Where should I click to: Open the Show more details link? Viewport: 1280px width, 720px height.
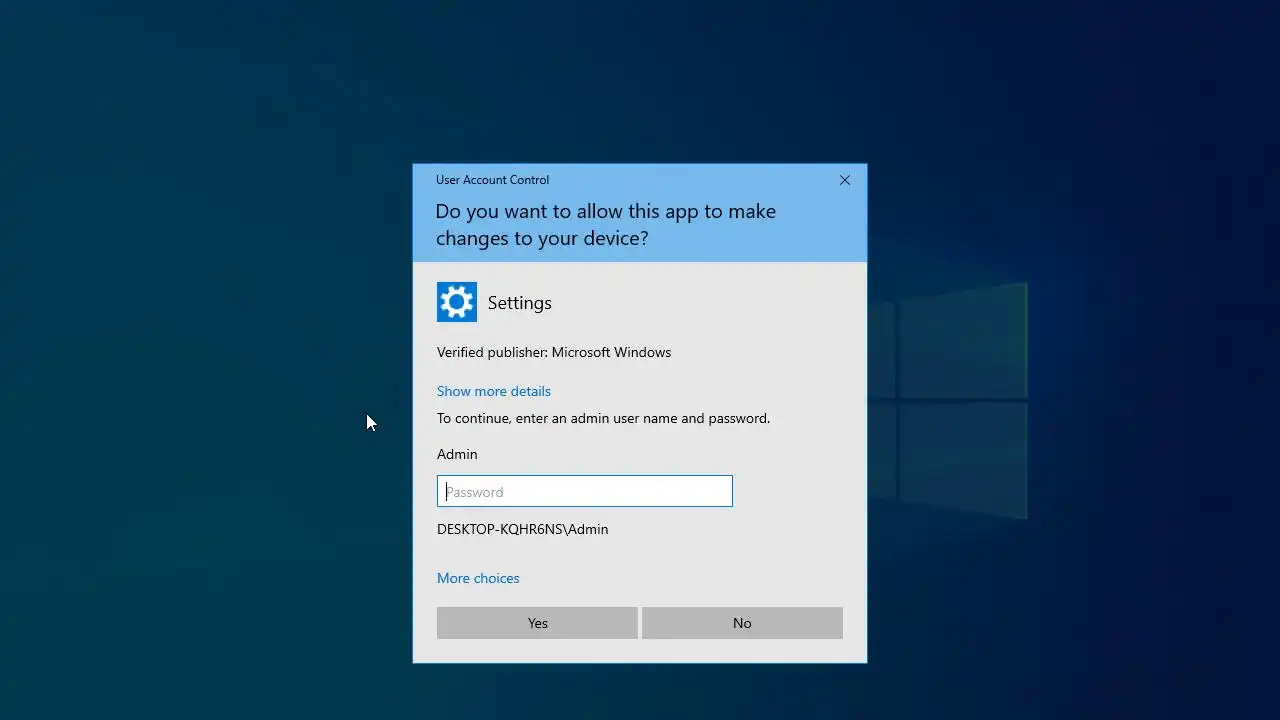coord(494,391)
